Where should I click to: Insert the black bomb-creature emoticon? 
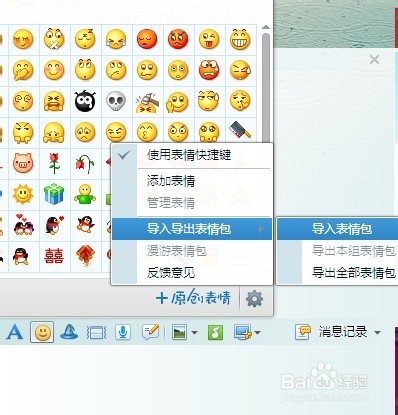coord(85,101)
